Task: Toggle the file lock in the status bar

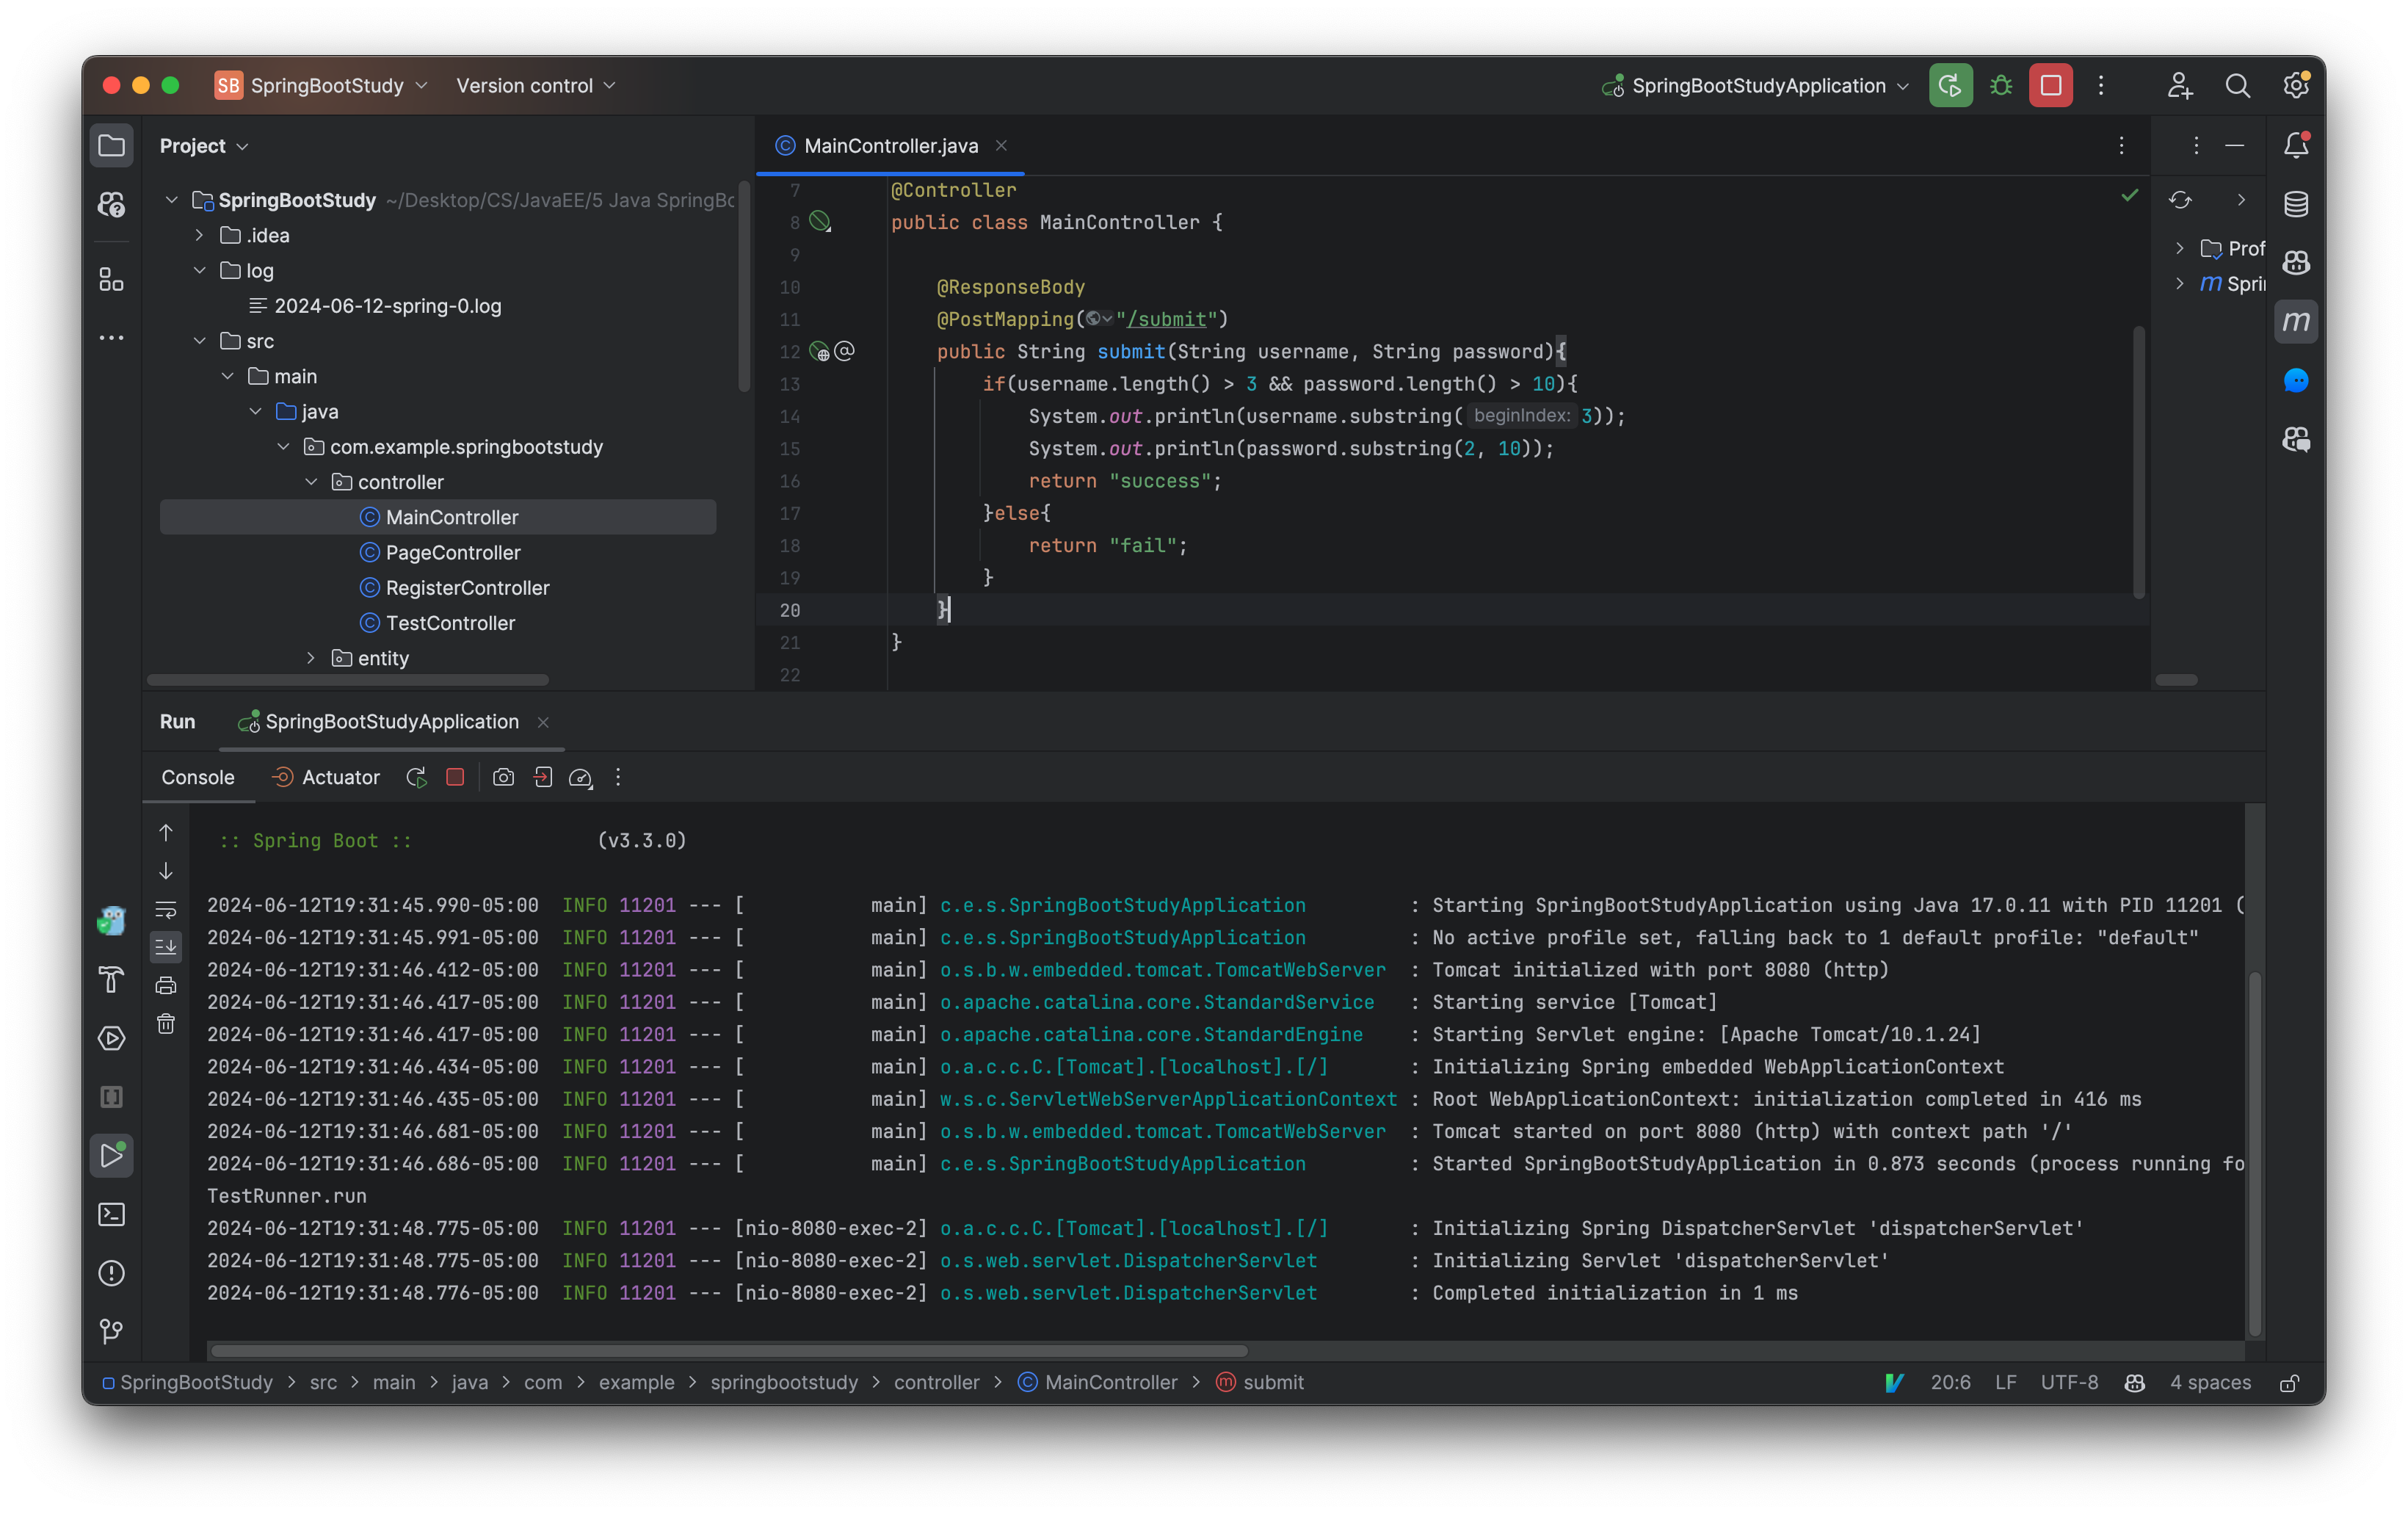Action: tap(2290, 1383)
